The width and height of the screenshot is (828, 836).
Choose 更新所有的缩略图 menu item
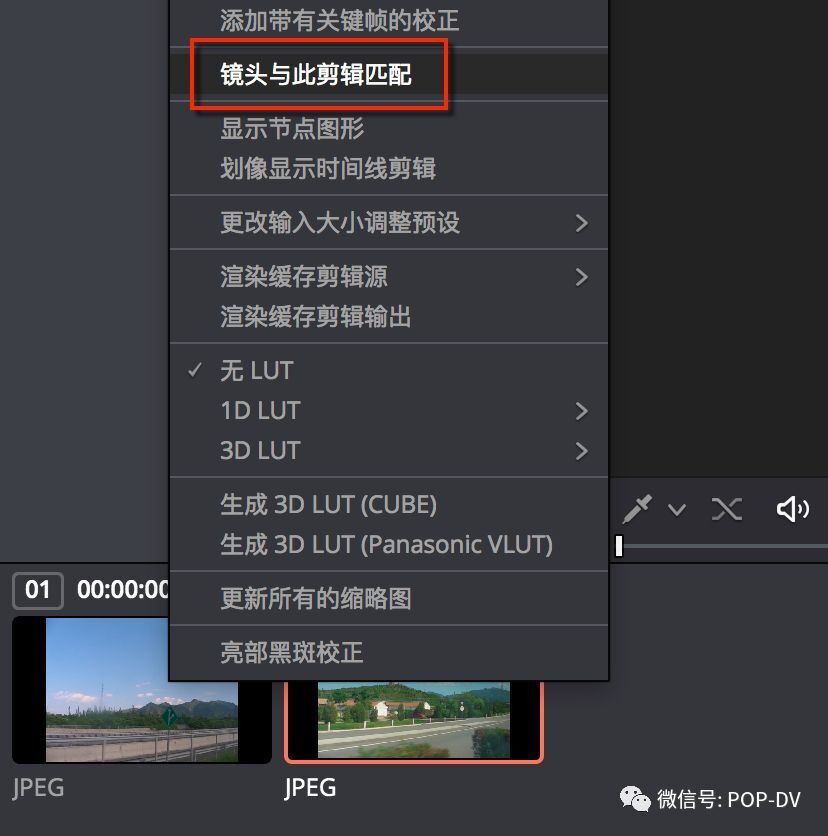[389, 598]
